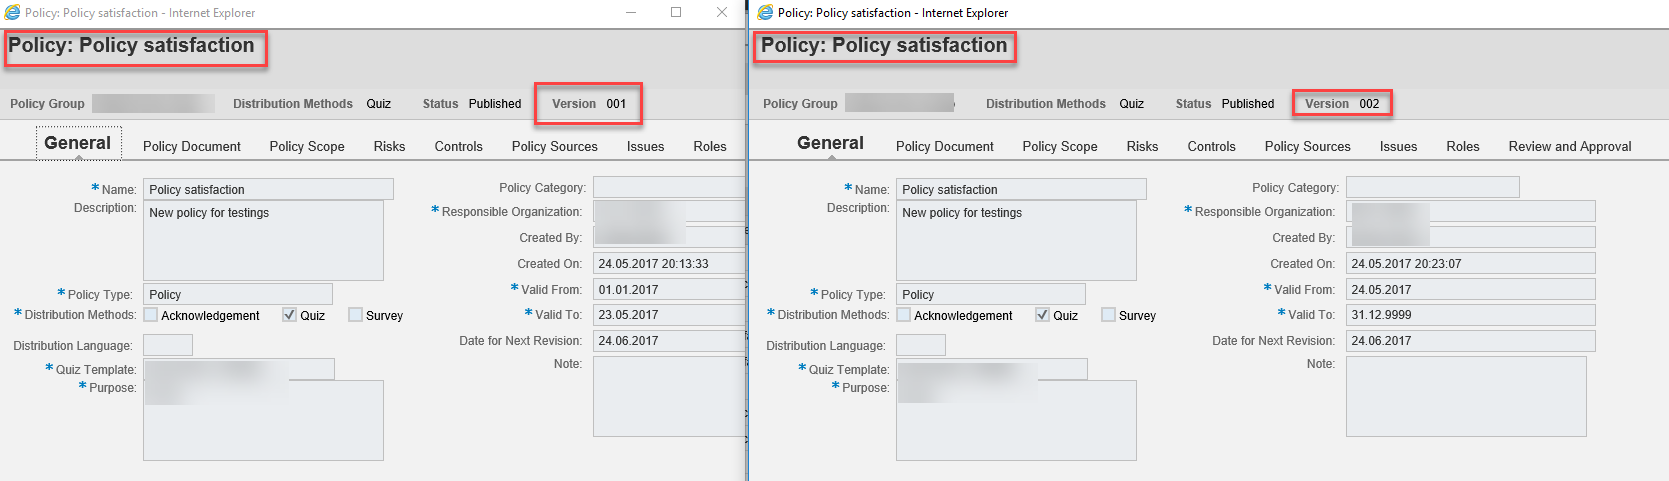The image size is (1669, 481).
Task: Click Name field in left window
Action: click(268, 189)
